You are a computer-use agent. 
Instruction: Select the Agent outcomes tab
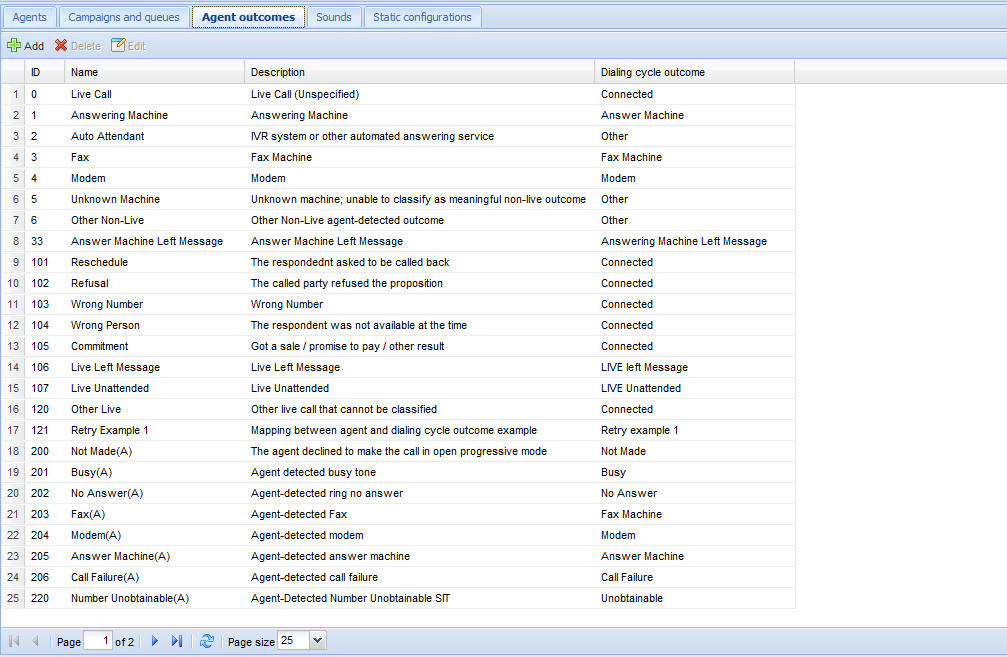click(x=249, y=17)
